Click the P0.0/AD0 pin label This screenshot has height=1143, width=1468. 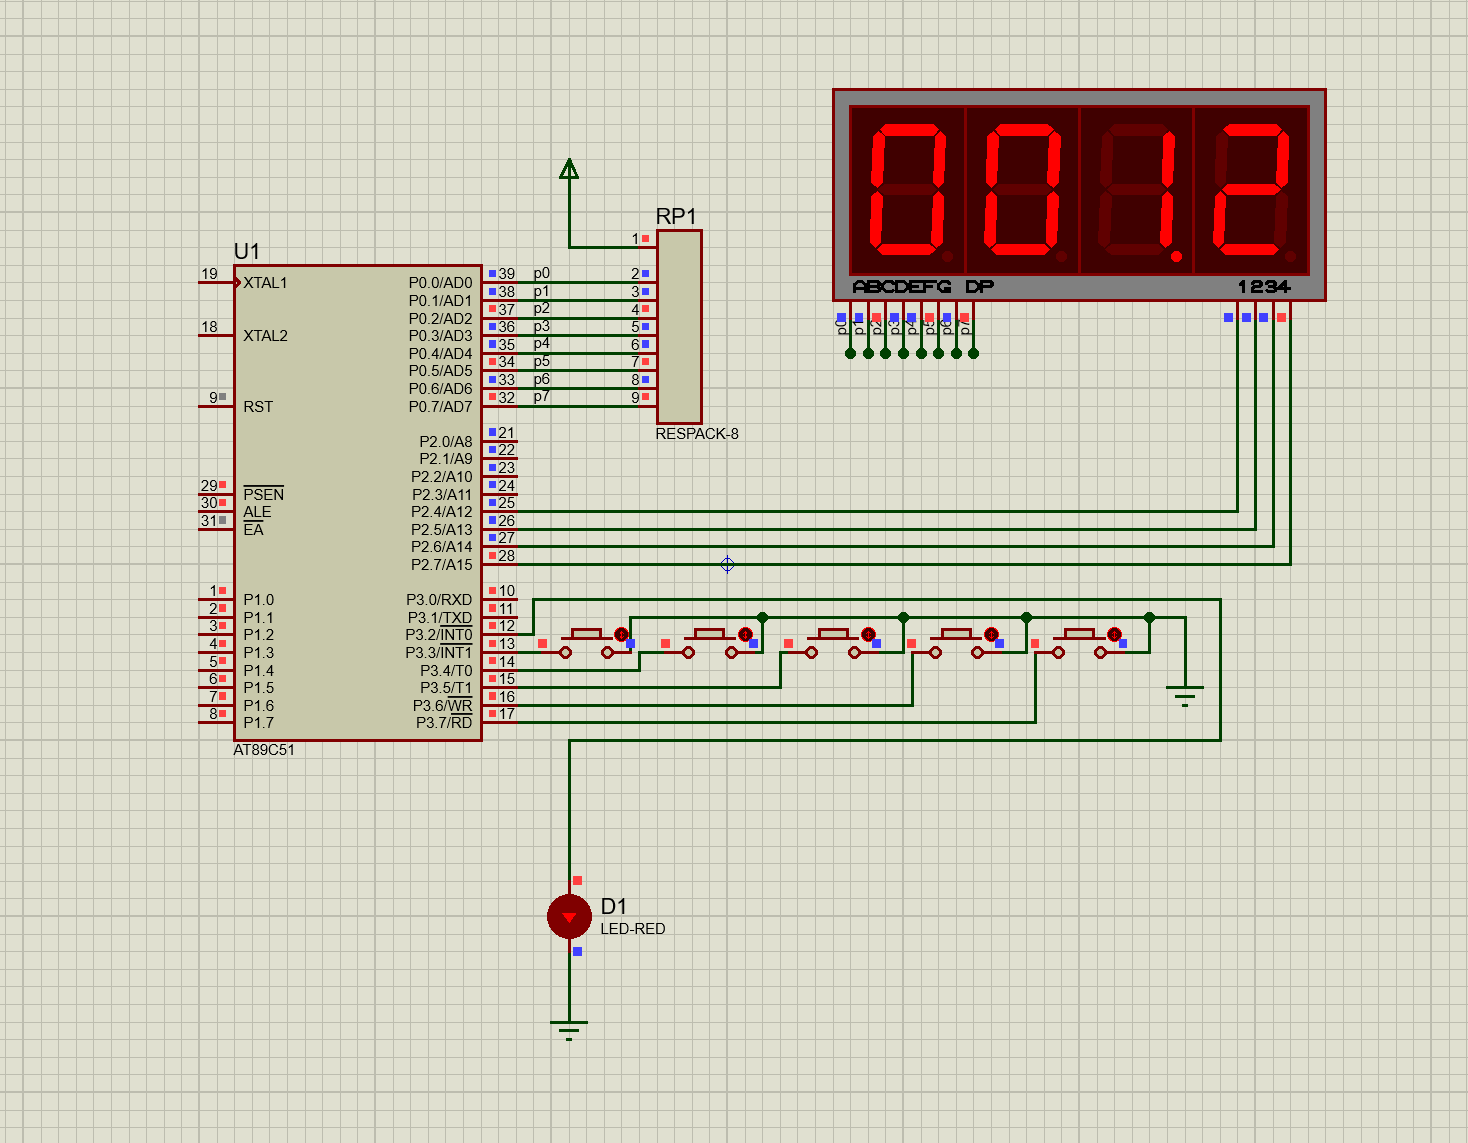pyautogui.click(x=440, y=283)
